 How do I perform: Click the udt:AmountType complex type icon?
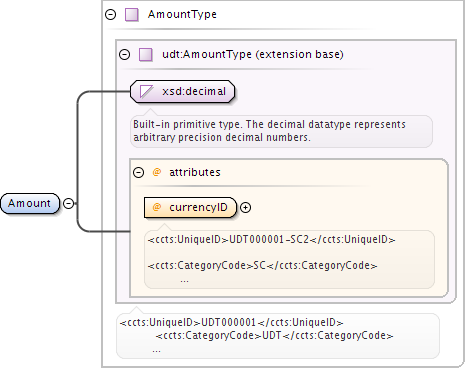pos(146,55)
